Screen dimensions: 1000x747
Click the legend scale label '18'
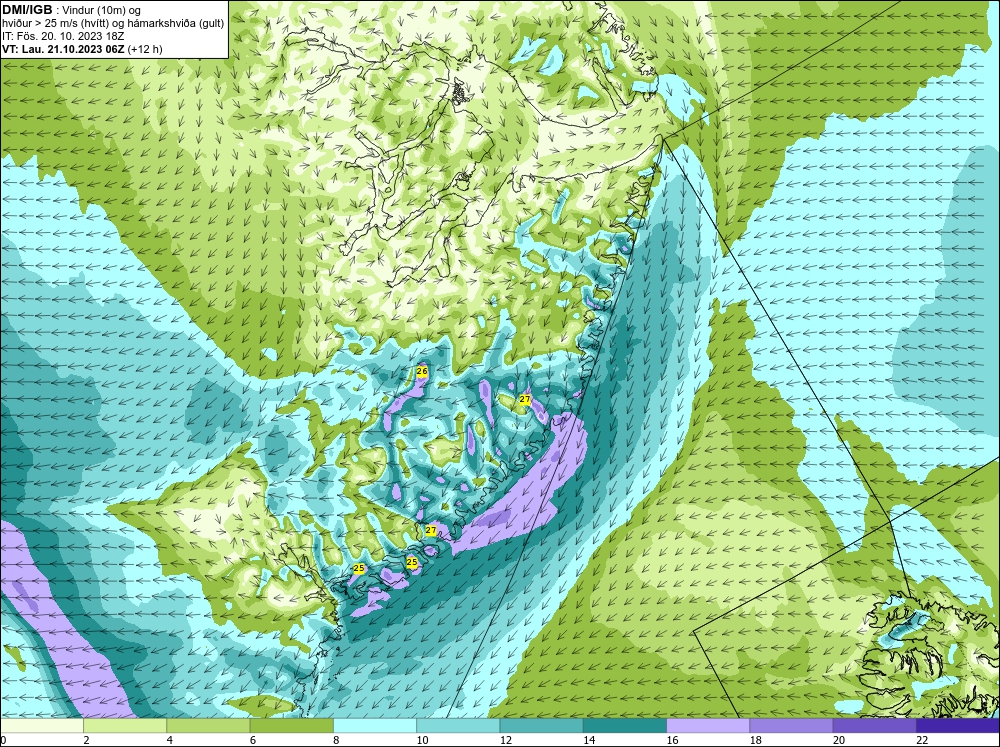tap(755, 740)
